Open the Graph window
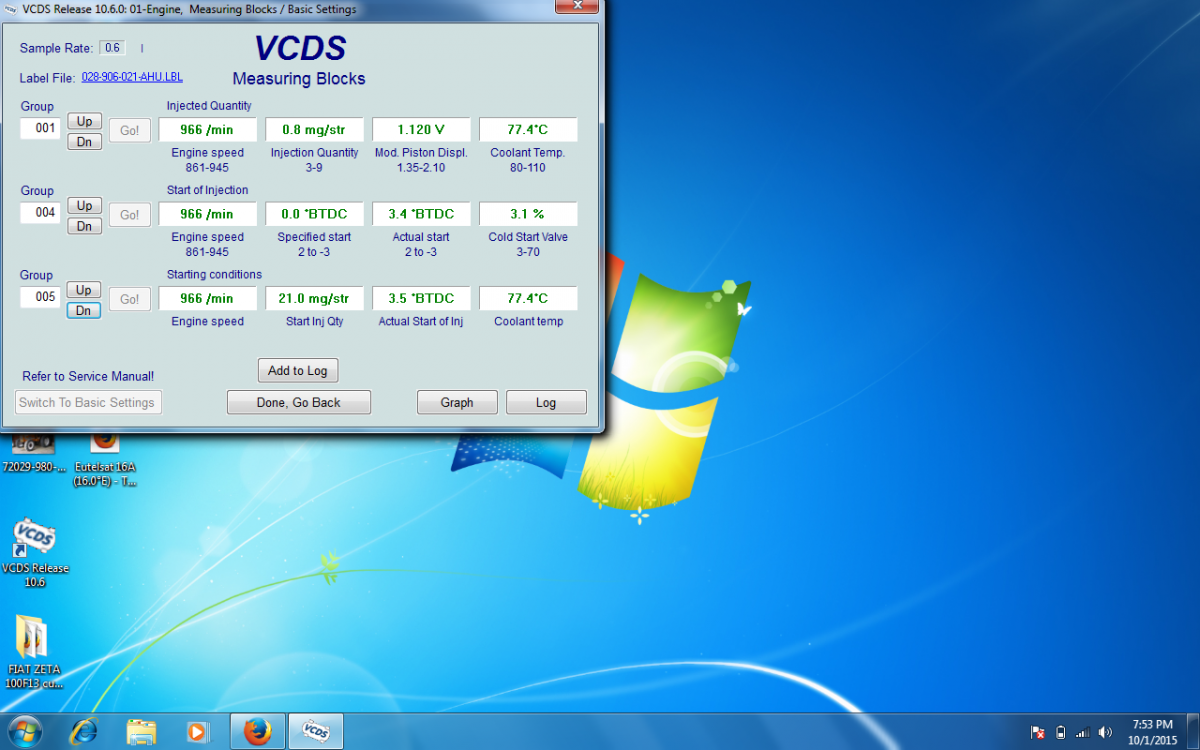 coord(457,402)
